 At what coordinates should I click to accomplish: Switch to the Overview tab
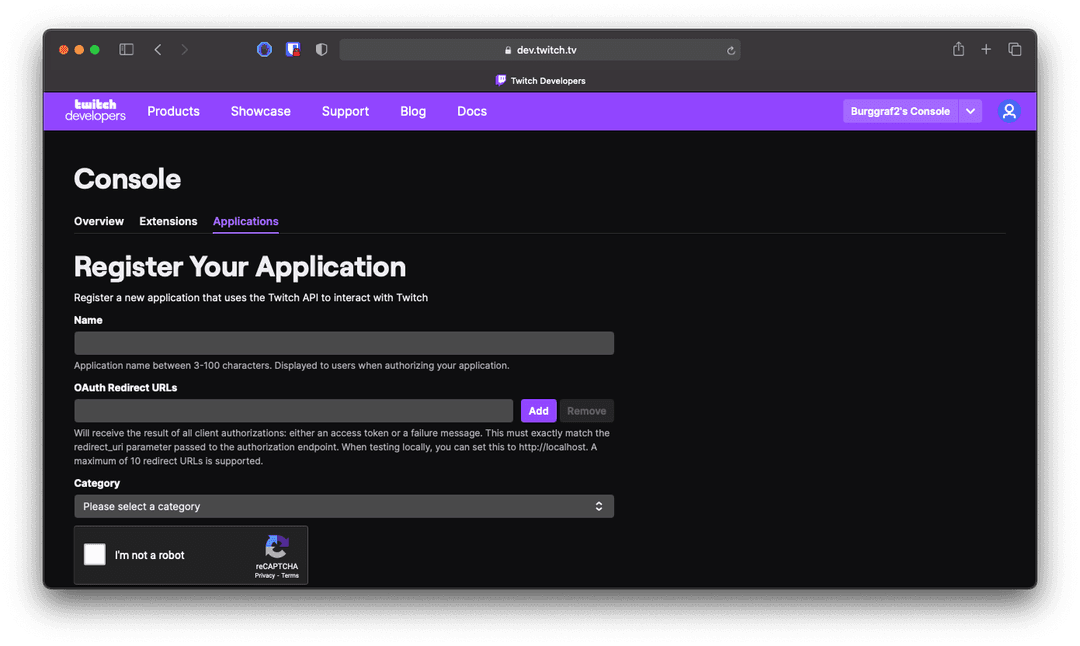98,221
